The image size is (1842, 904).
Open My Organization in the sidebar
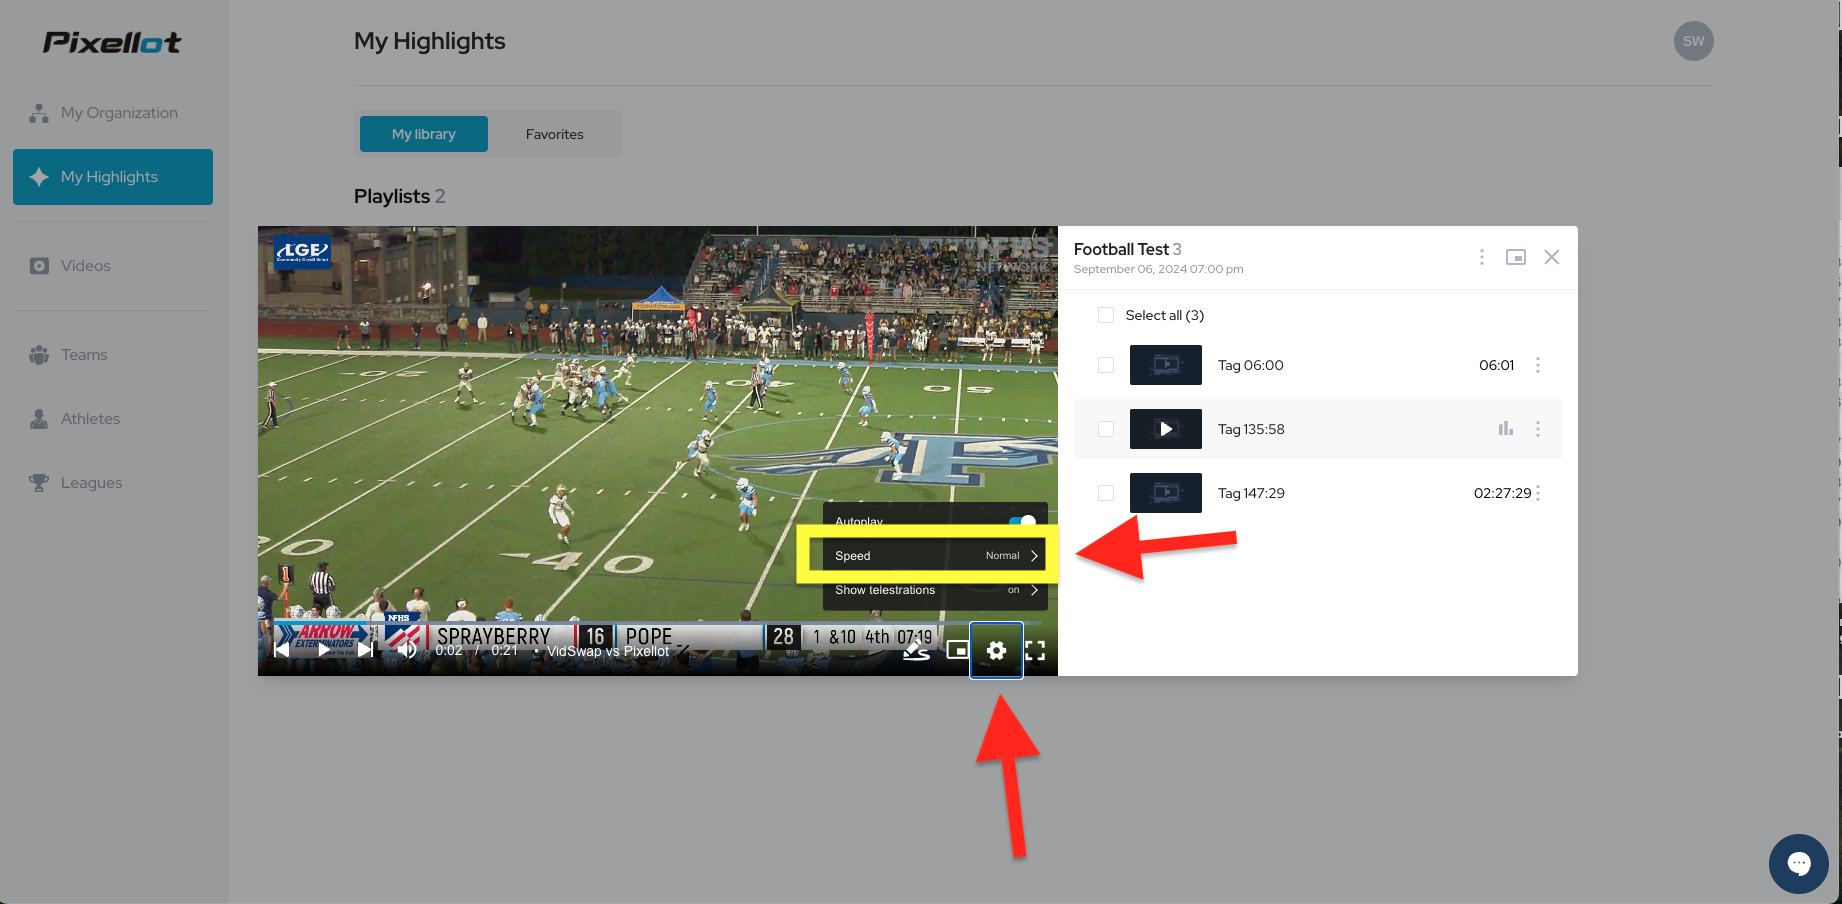[x=113, y=113]
